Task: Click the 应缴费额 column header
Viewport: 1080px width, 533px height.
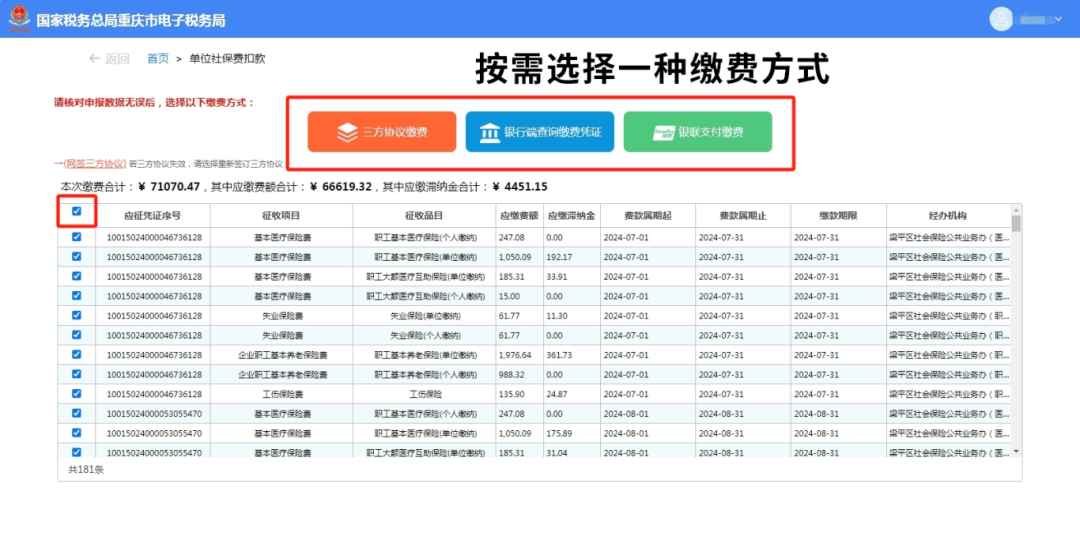Action: [x=519, y=215]
